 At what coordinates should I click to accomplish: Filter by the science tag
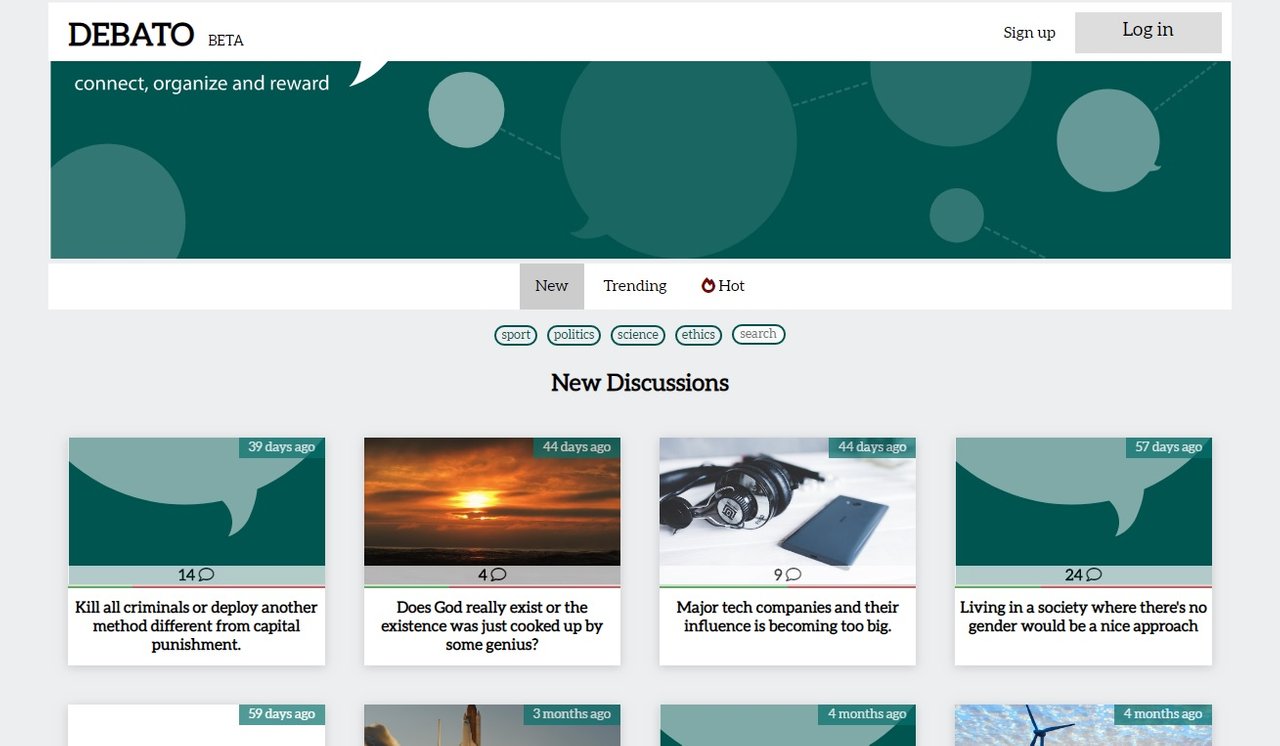pos(638,335)
